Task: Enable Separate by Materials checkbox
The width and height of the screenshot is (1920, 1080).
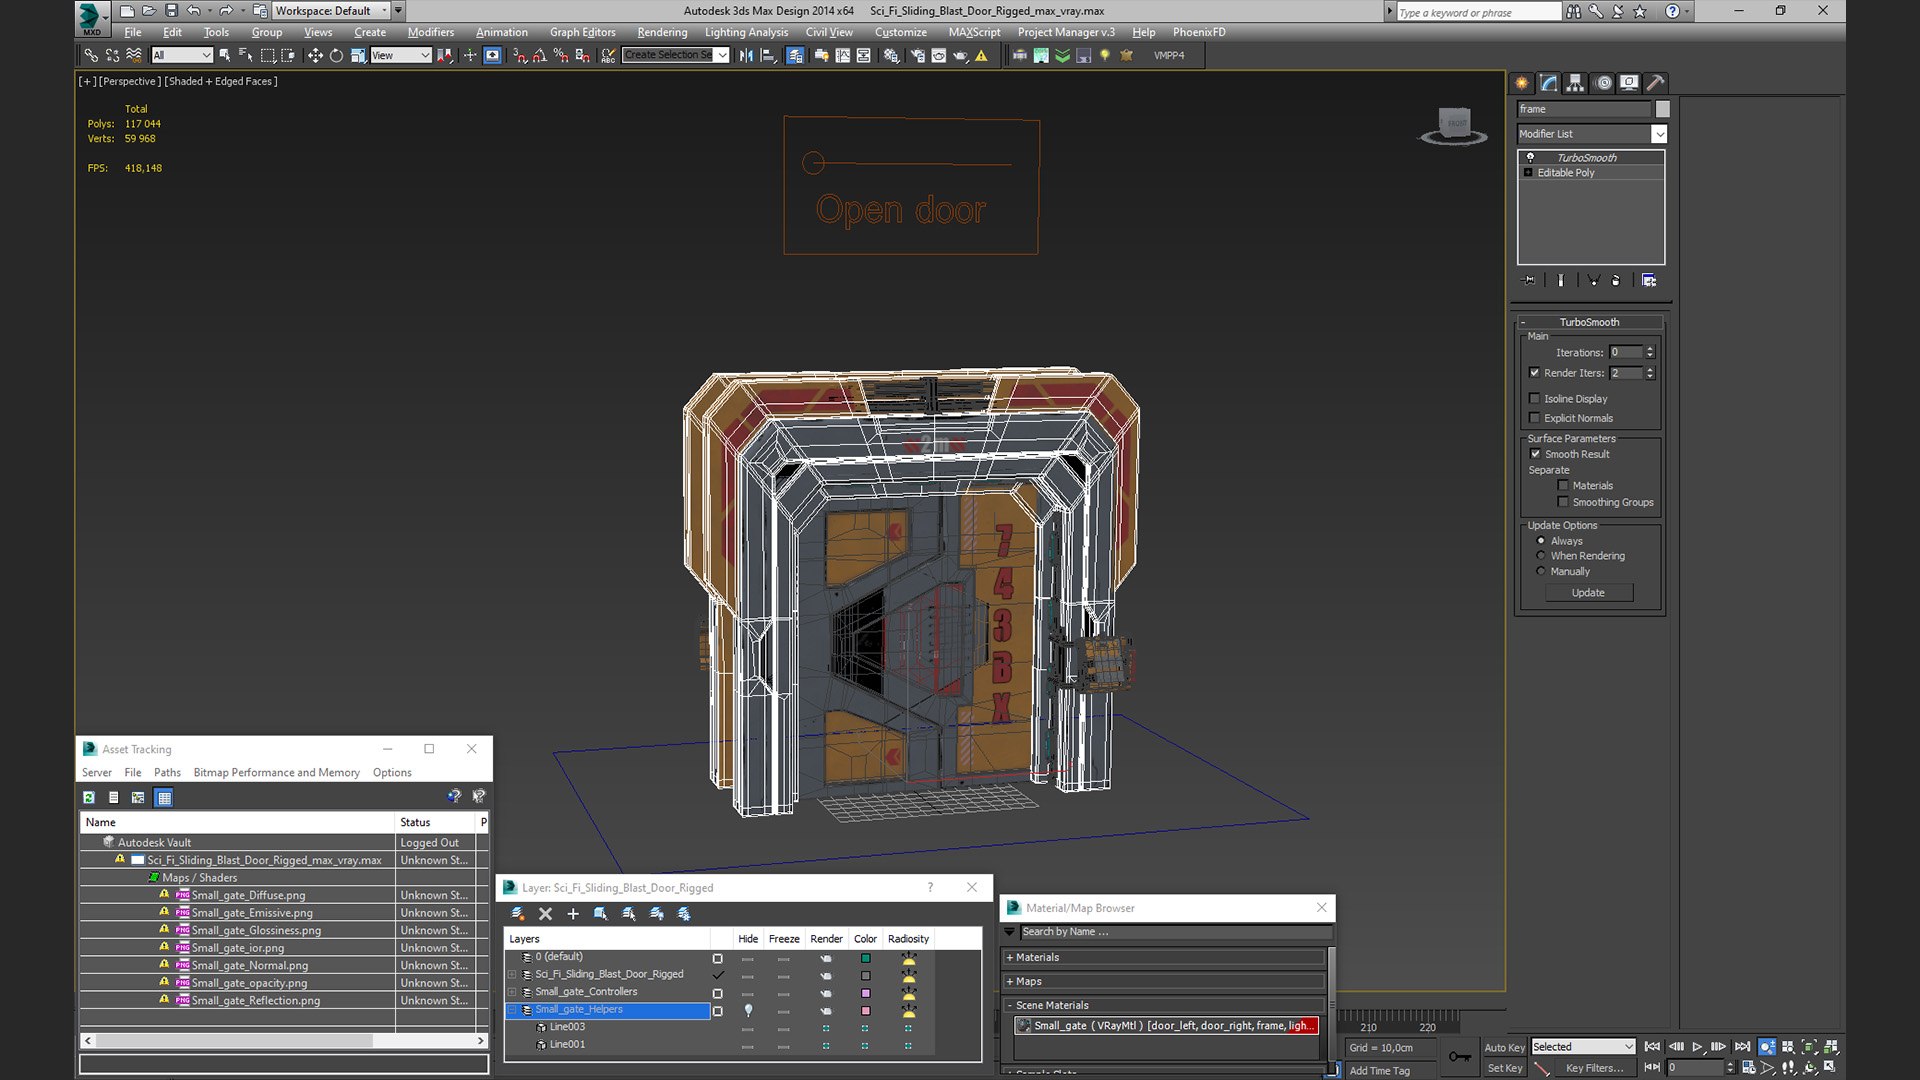Action: [x=1563, y=486]
